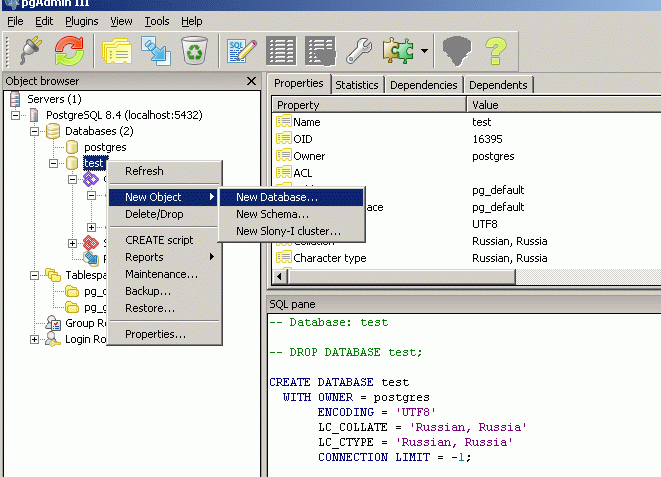Open the Reports submenu
661x477 pixels.
click(x=165, y=257)
